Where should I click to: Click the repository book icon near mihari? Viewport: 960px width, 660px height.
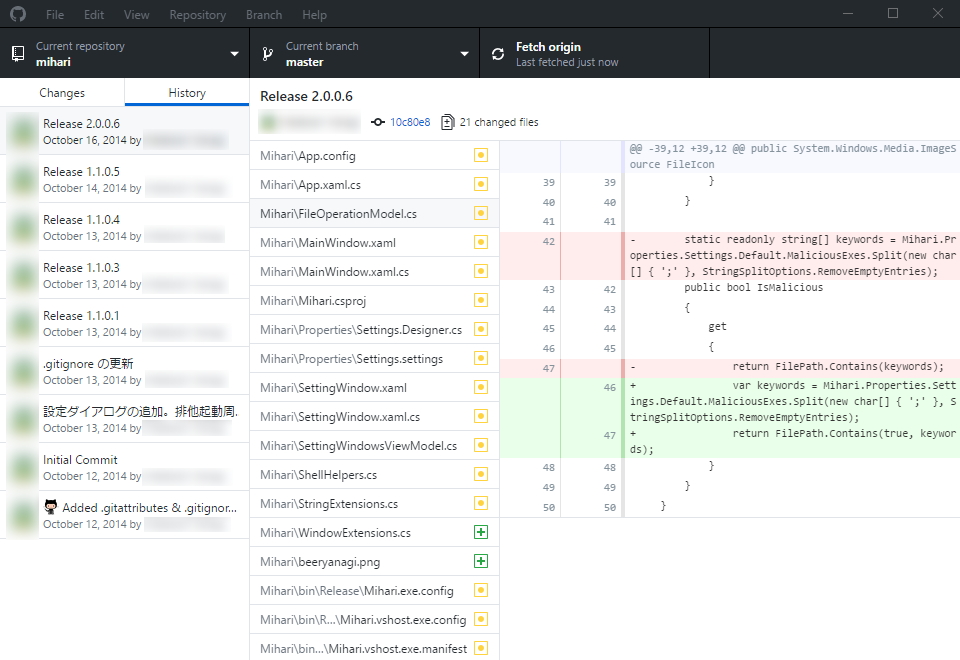pos(17,53)
